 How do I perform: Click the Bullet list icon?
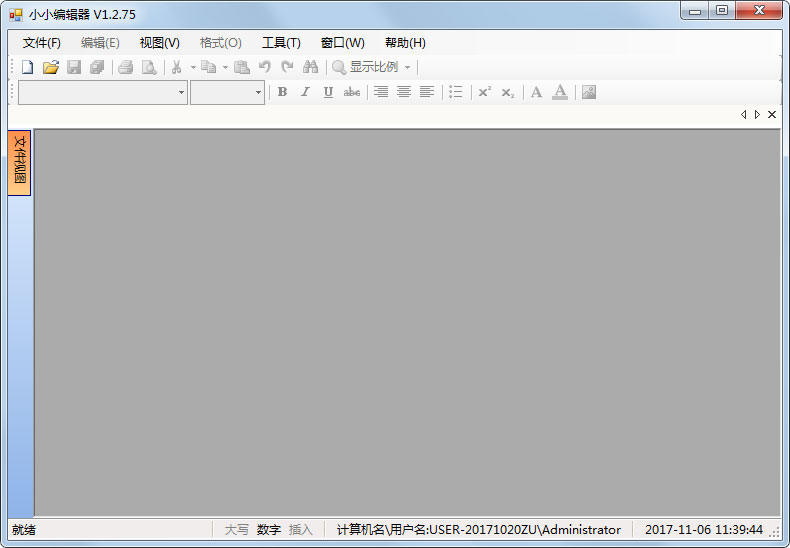coord(456,92)
